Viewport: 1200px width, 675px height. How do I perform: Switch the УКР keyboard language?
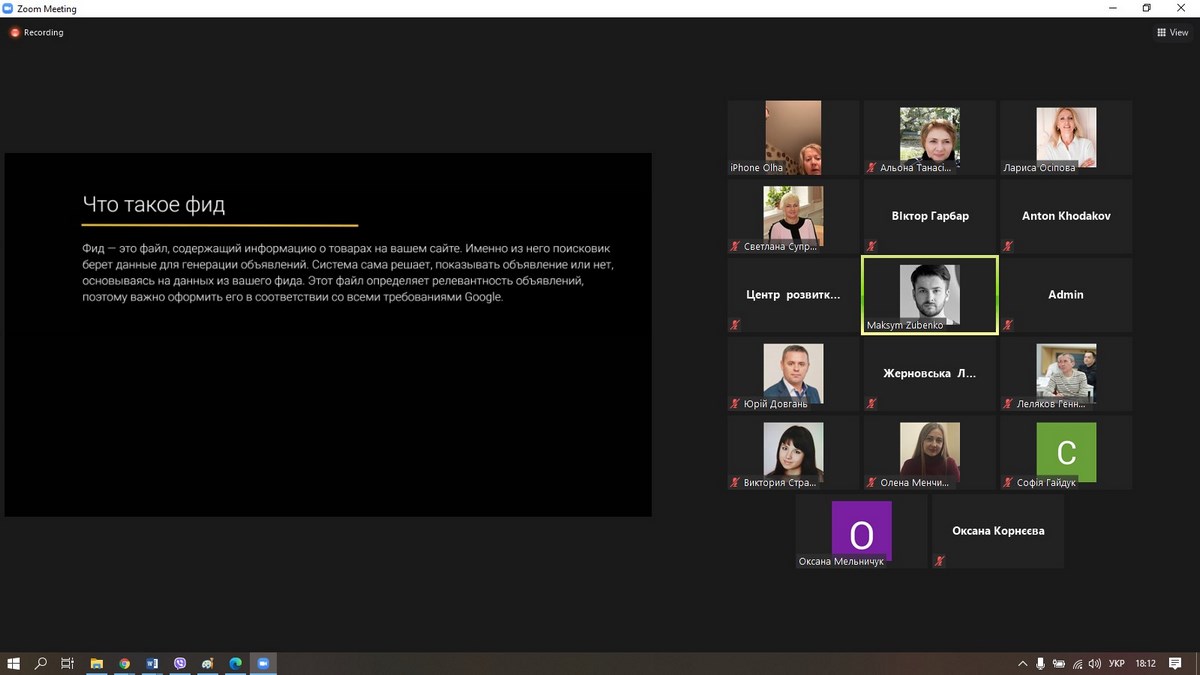(1117, 663)
